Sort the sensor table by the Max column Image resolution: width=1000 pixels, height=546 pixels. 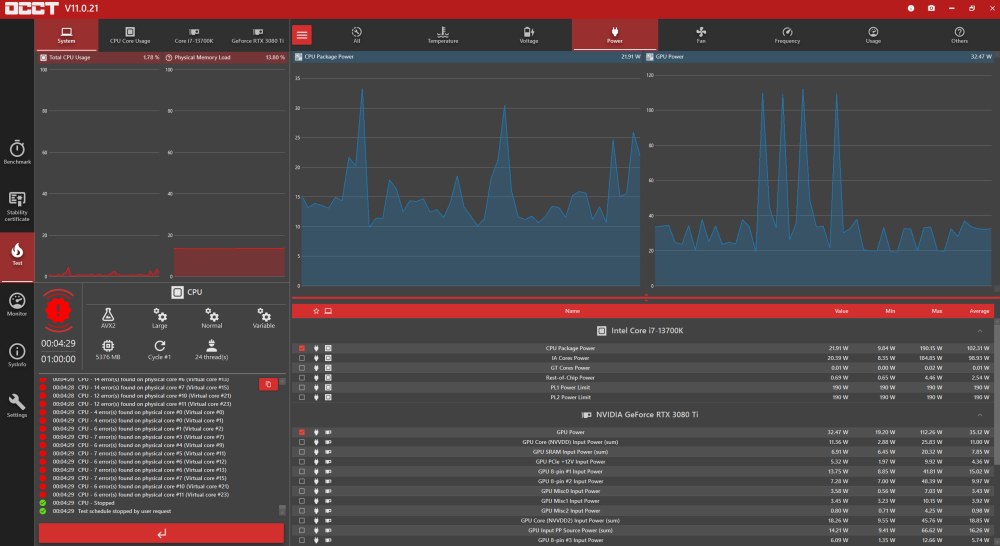coord(937,311)
